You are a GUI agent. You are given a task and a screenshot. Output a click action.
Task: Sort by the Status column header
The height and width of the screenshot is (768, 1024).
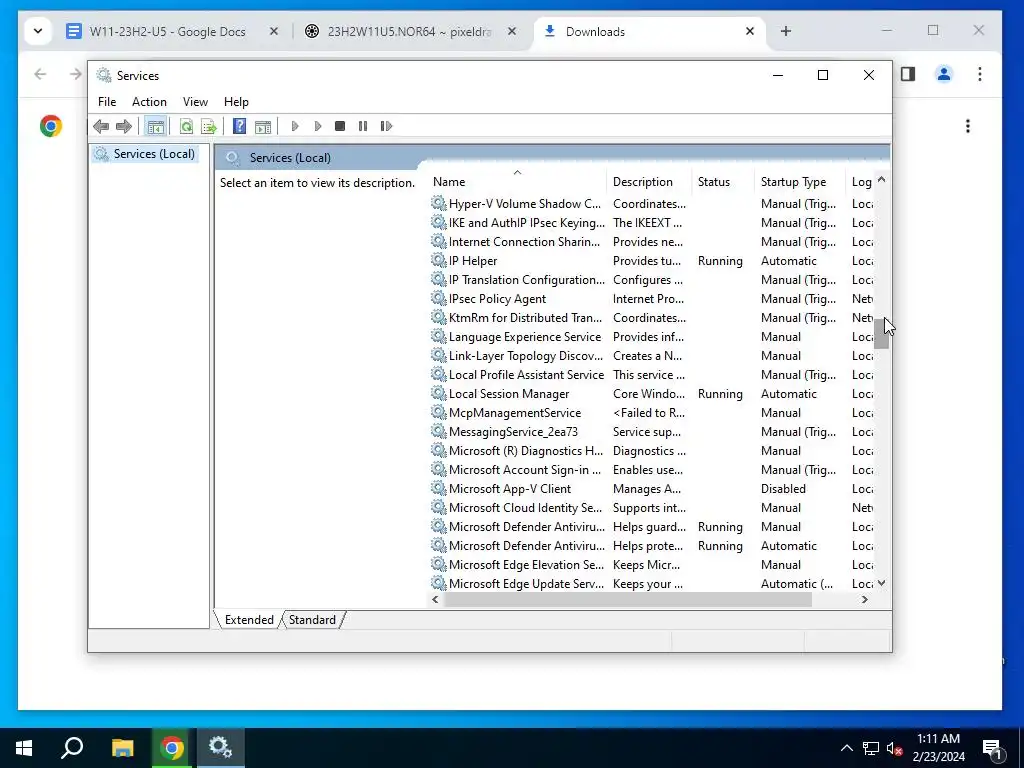point(723,182)
